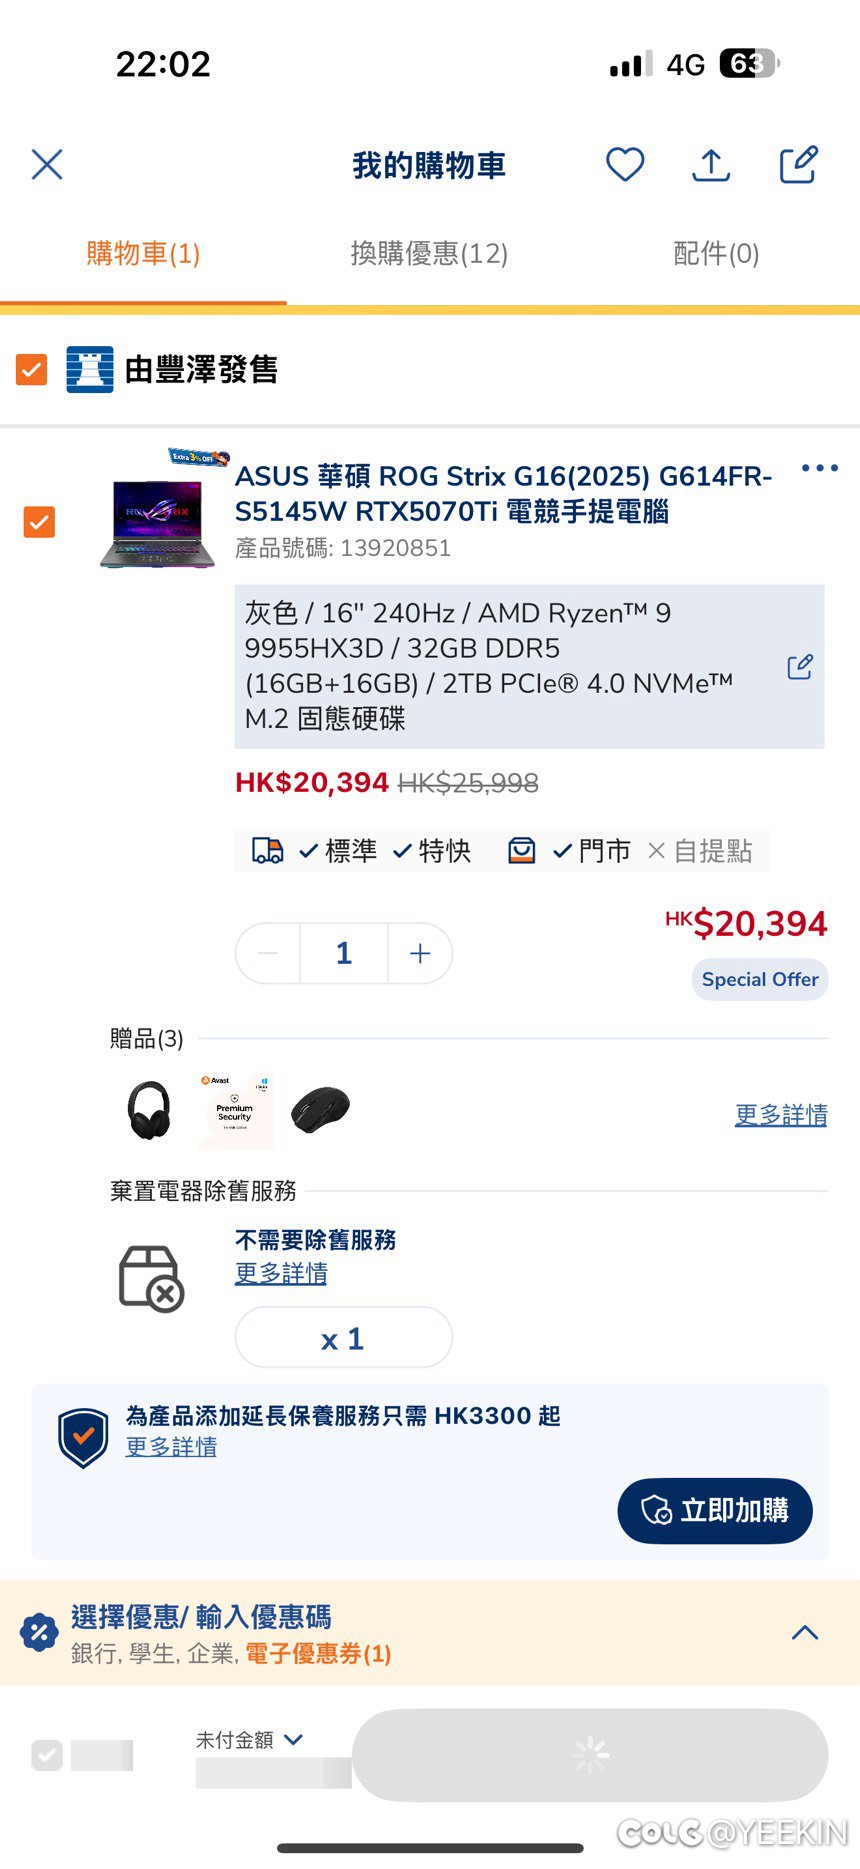This screenshot has width=860, height=1869.
Task: Switch to 配件(0) tab
Action: [716, 253]
